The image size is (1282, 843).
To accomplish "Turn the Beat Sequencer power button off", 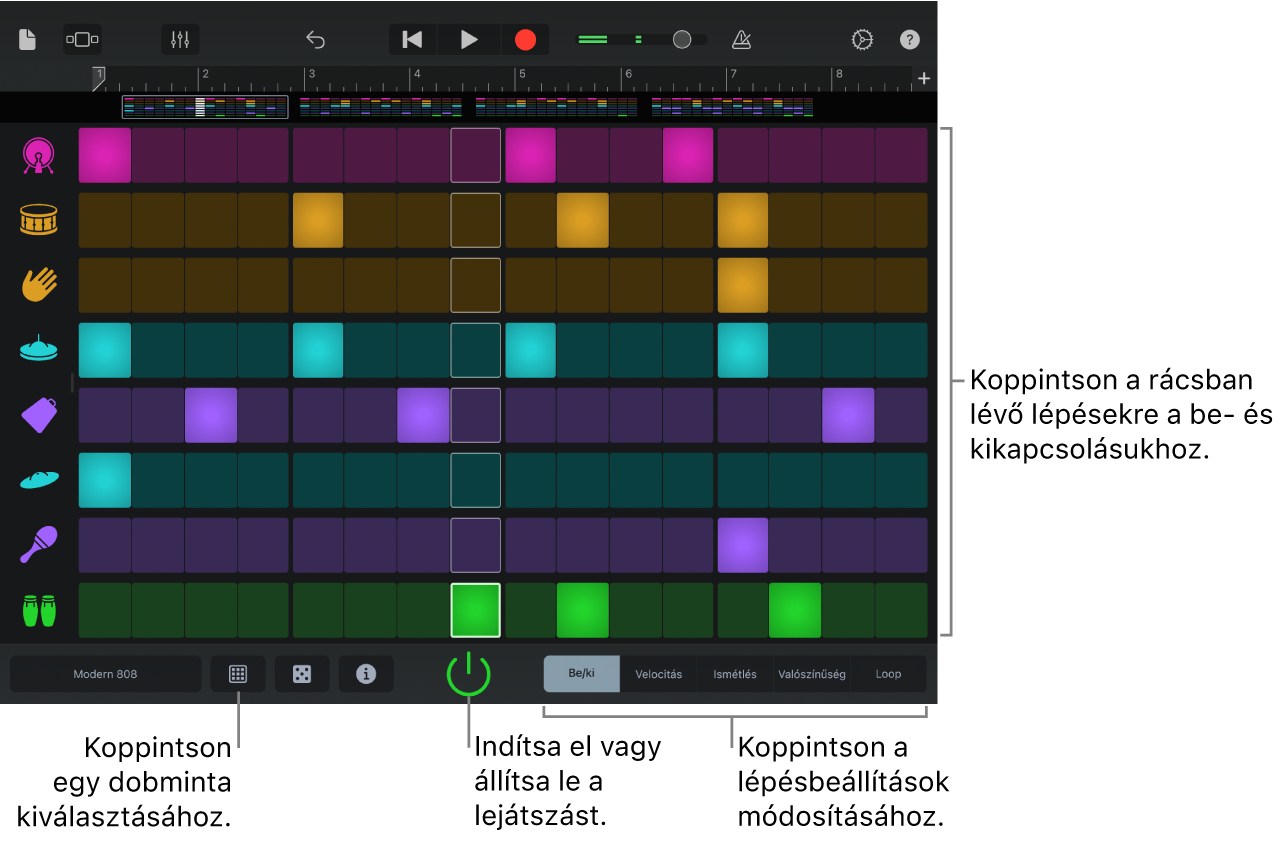I will pyautogui.click(x=468, y=674).
